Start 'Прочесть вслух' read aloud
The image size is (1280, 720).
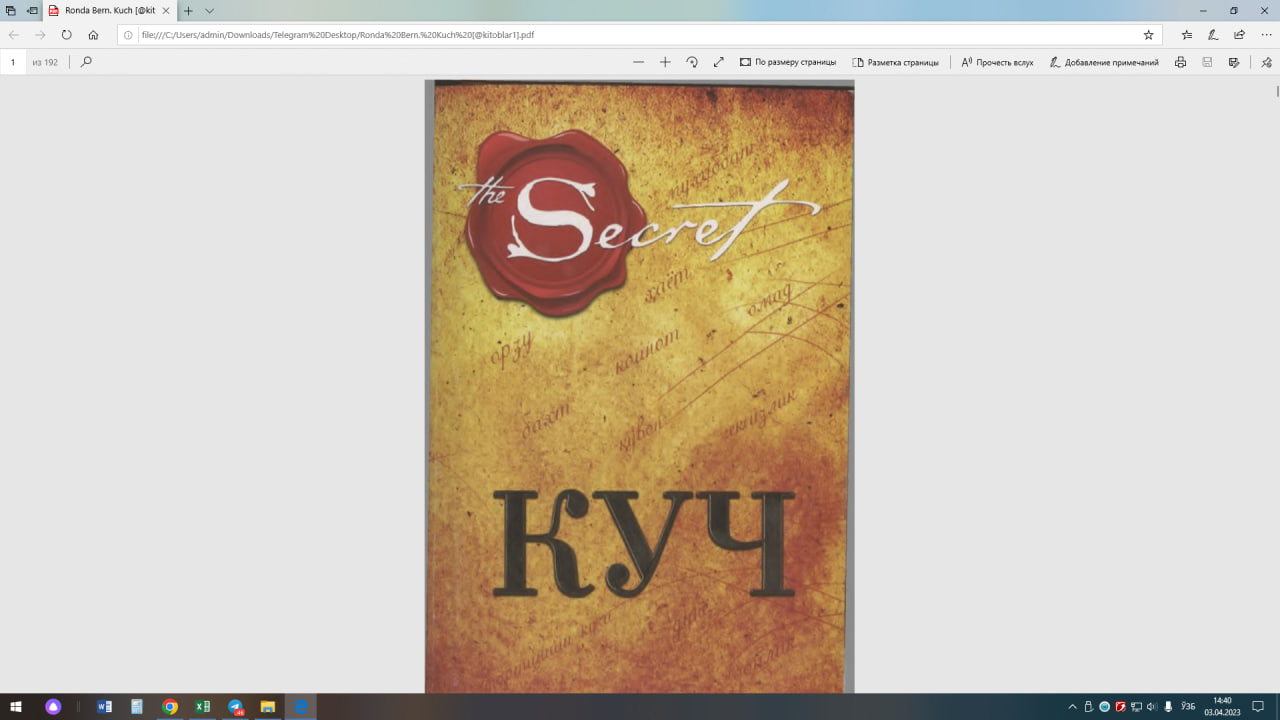tap(997, 62)
